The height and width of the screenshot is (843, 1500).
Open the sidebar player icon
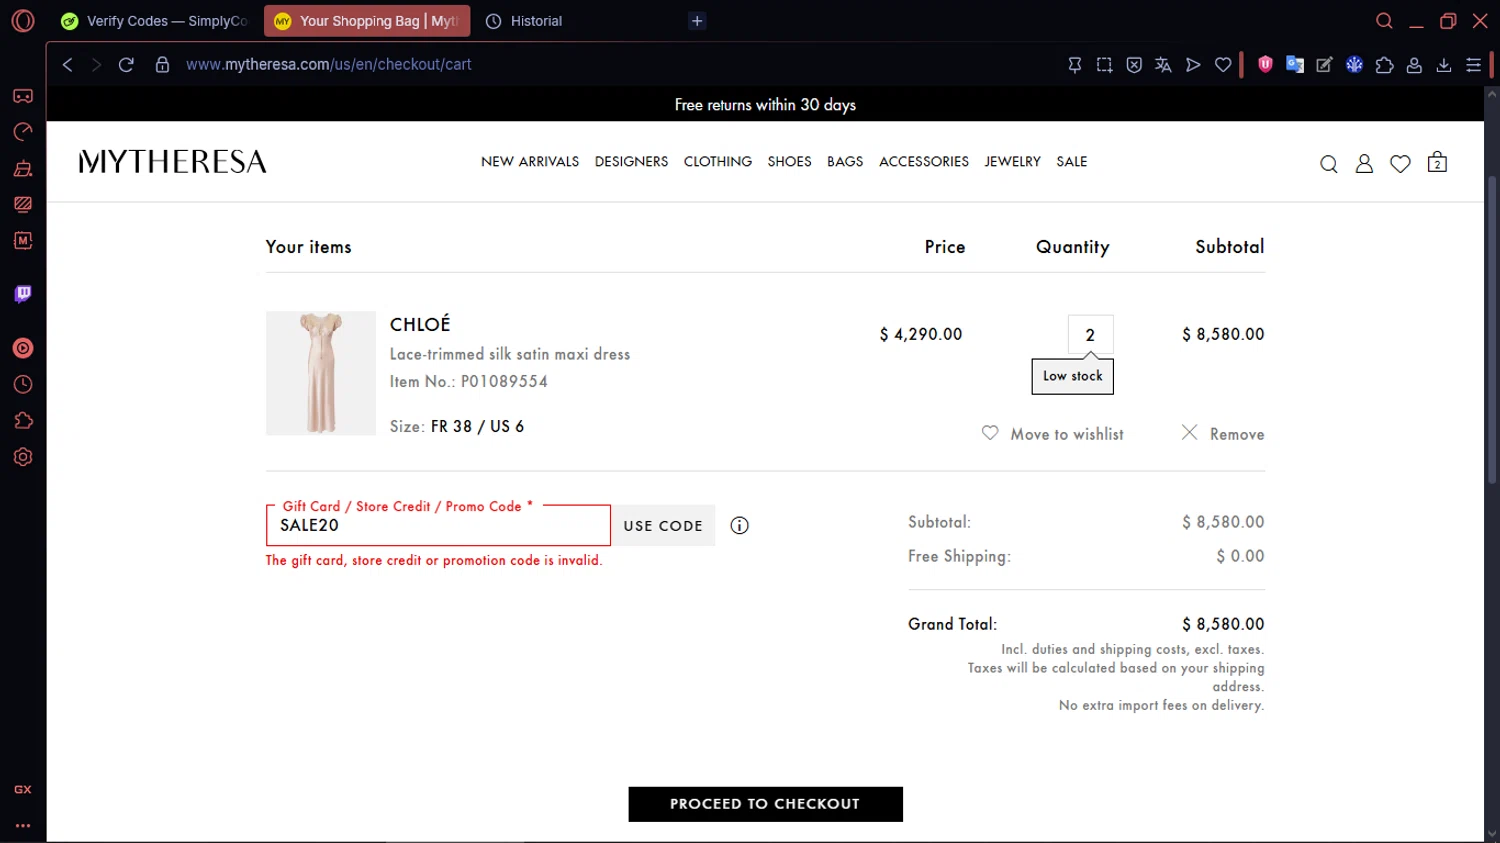coord(23,348)
